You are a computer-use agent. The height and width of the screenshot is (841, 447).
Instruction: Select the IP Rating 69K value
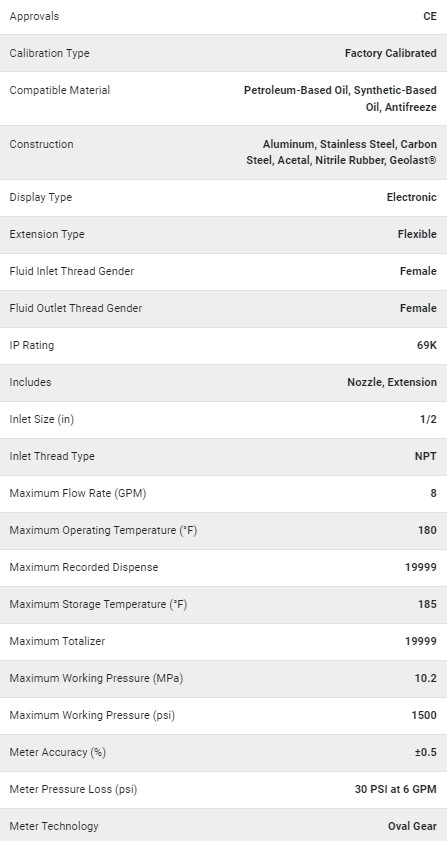click(x=427, y=345)
